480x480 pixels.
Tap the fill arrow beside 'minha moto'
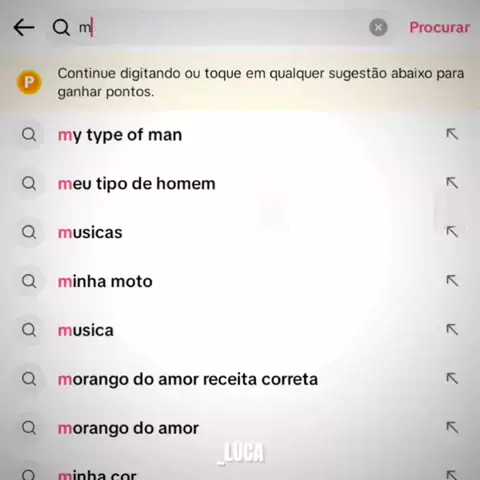452,281
